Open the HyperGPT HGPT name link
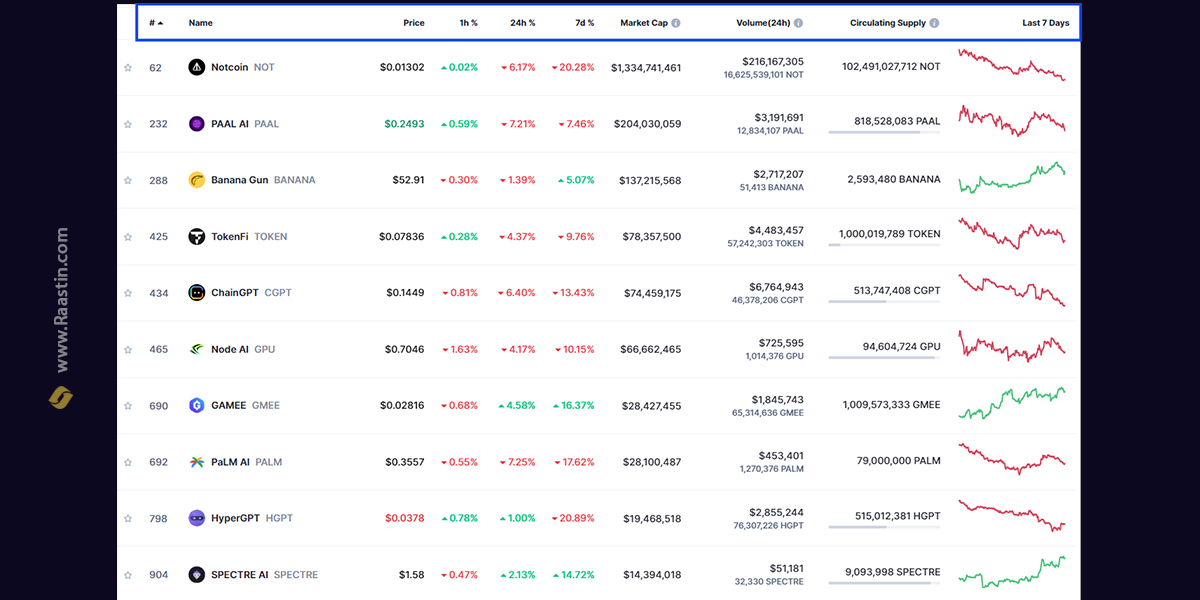 [252, 518]
